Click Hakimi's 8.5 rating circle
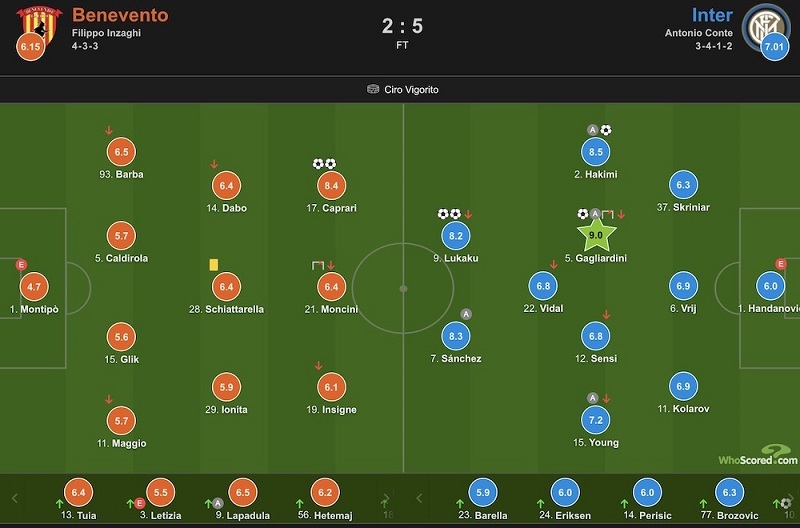 (596, 153)
